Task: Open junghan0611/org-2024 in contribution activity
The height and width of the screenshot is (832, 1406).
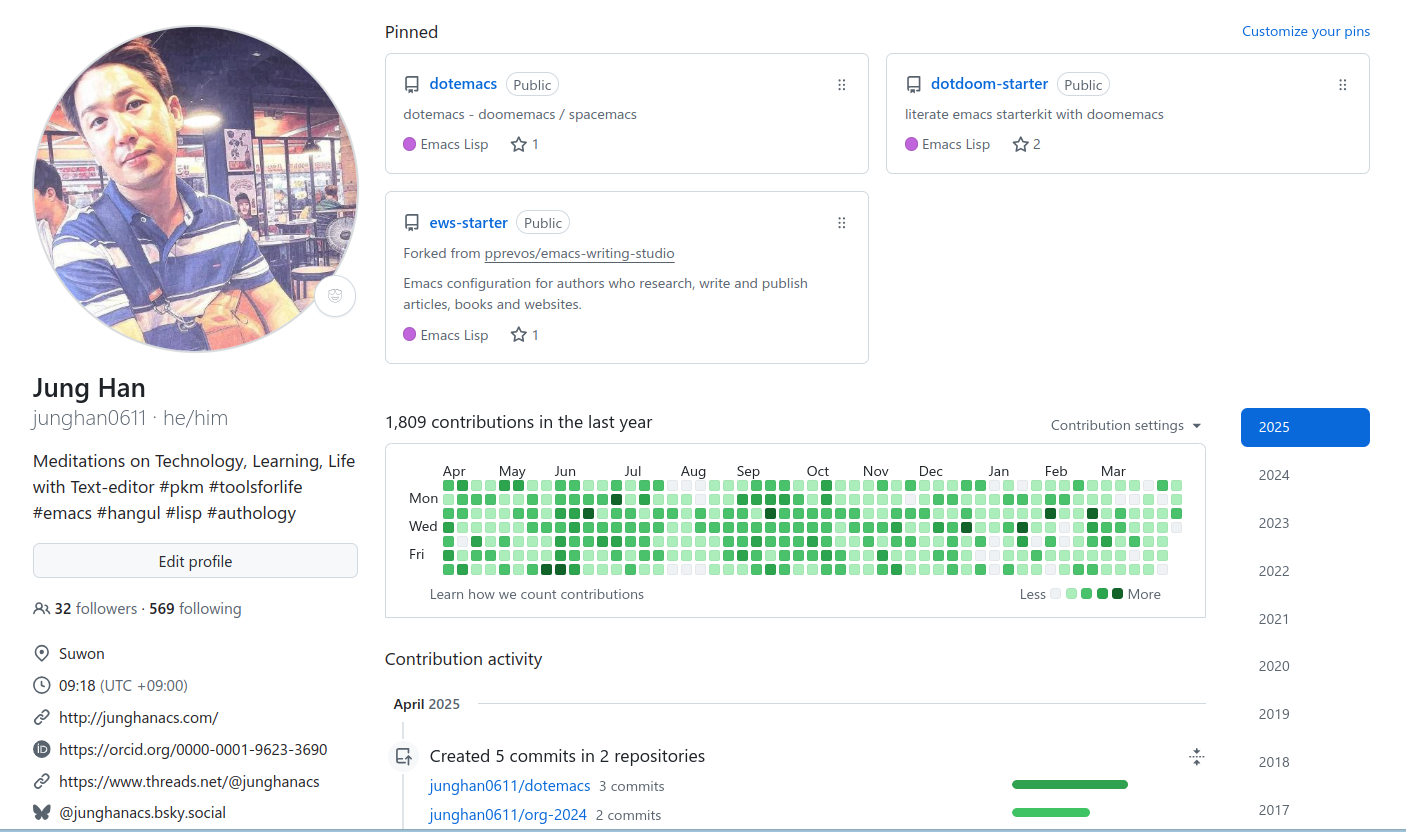Action: coord(508,815)
